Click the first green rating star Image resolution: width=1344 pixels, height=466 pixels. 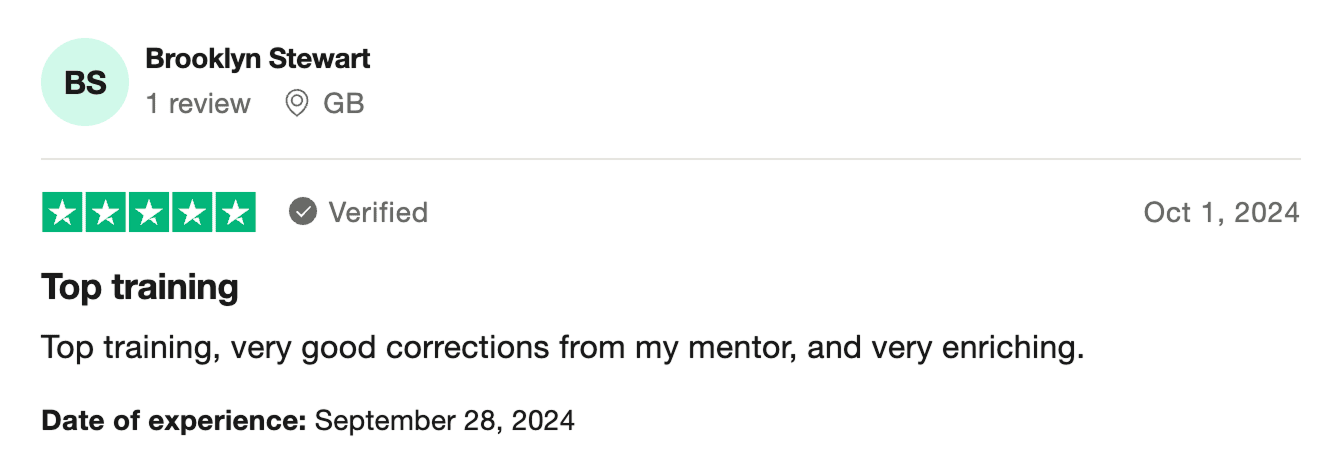coord(63,212)
